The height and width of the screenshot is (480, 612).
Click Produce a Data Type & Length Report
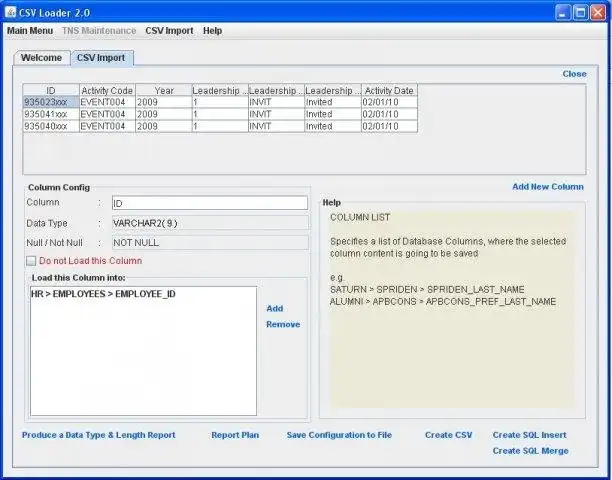pos(99,435)
